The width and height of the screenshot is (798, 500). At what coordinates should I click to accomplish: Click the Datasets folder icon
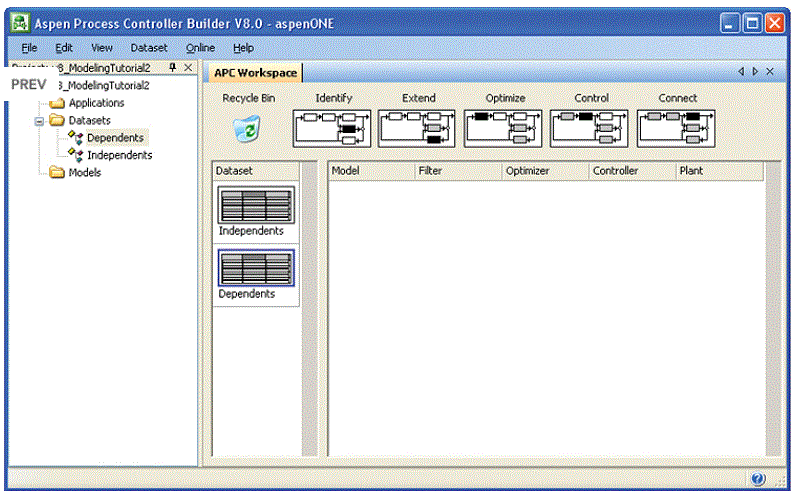pyautogui.click(x=57, y=120)
